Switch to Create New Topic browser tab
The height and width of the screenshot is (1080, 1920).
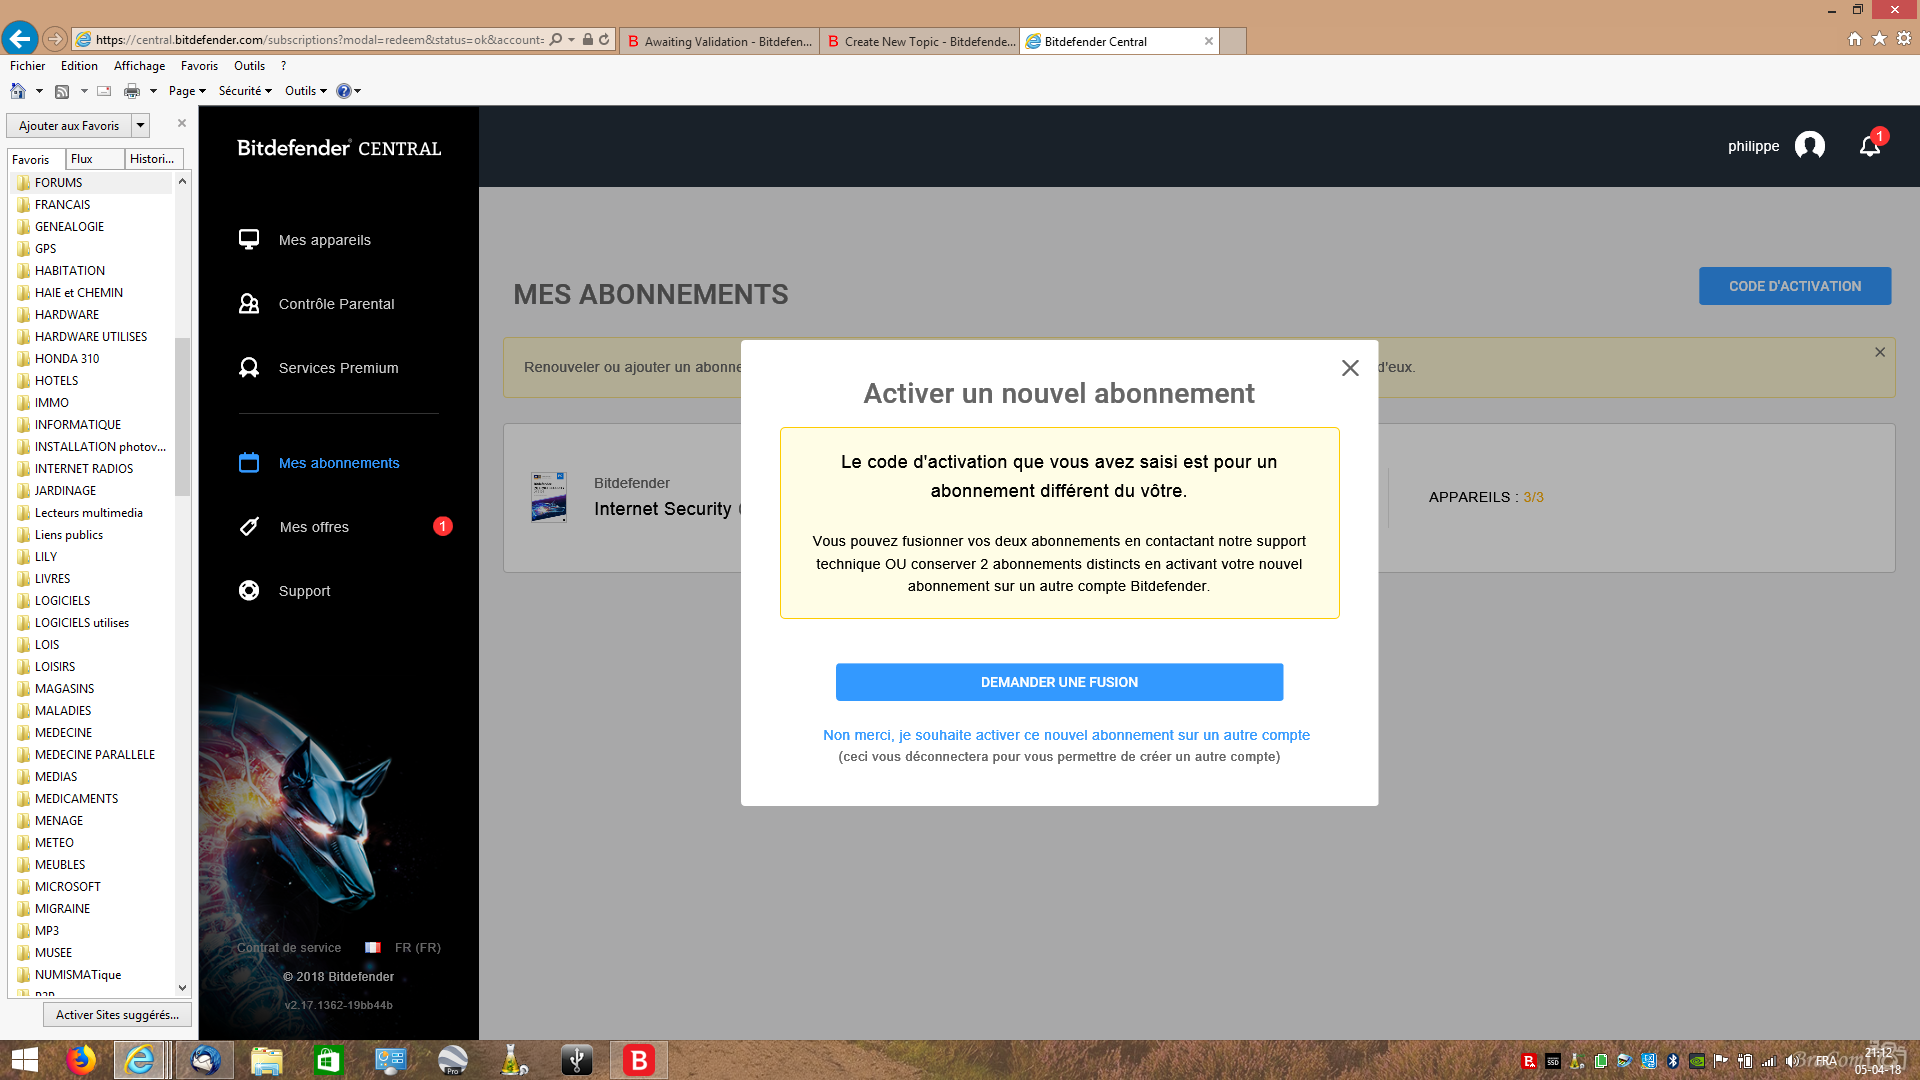pos(919,41)
